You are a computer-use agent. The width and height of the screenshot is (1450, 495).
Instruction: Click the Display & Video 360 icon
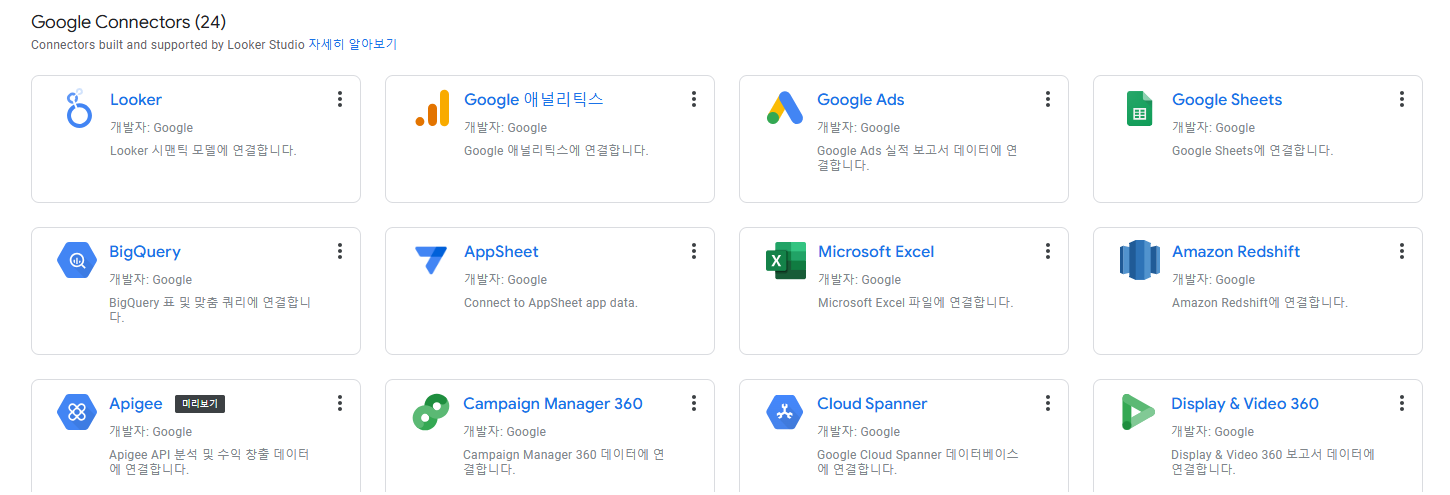[1138, 412]
